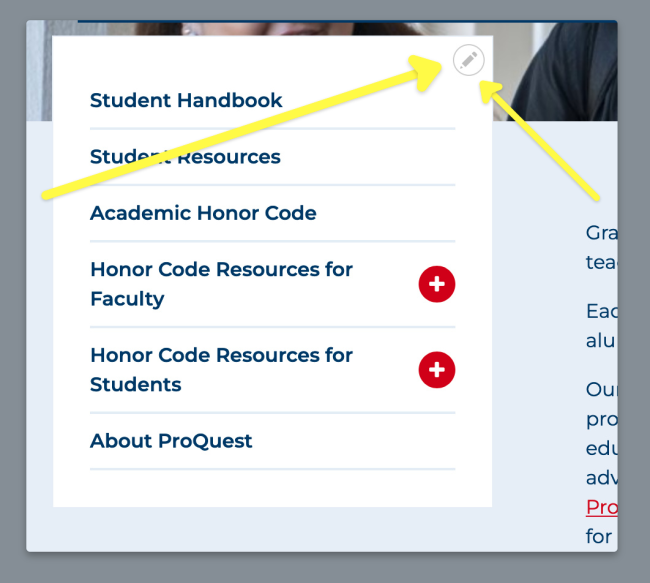The width and height of the screenshot is (650, 583).
Task: Click the right yellow arrow annotation
Action: (545, 140)
